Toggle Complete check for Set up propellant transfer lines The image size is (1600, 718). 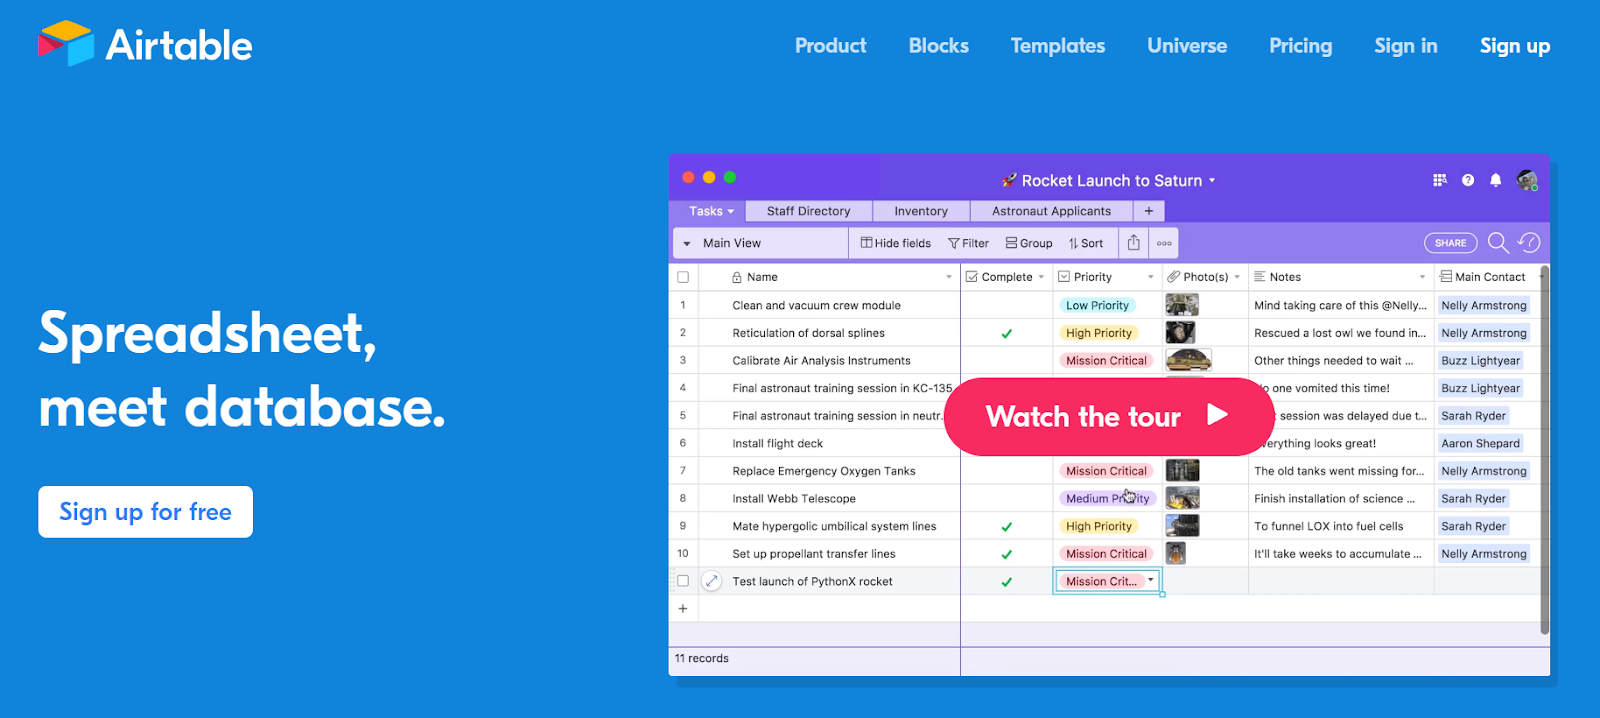click(1007, 554)
